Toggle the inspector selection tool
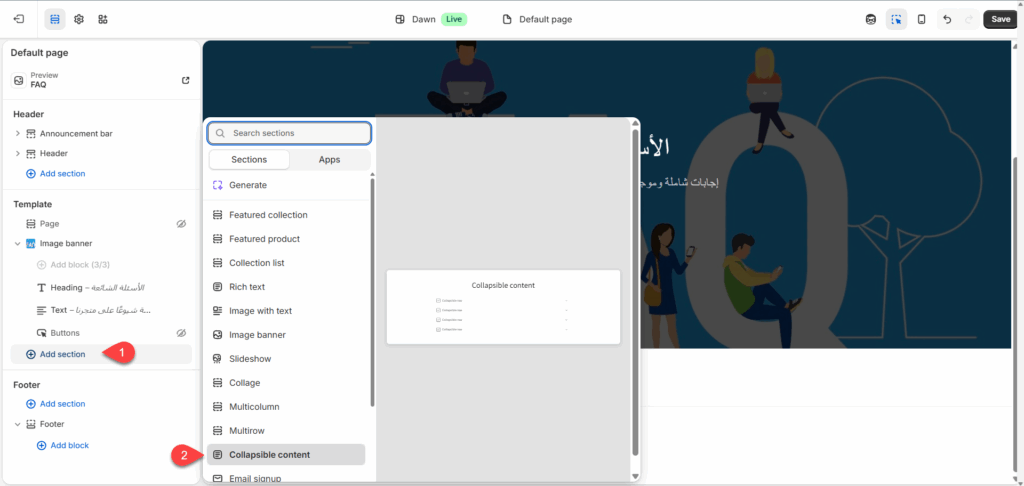The image size is (1024, 486). coord(896,19)
